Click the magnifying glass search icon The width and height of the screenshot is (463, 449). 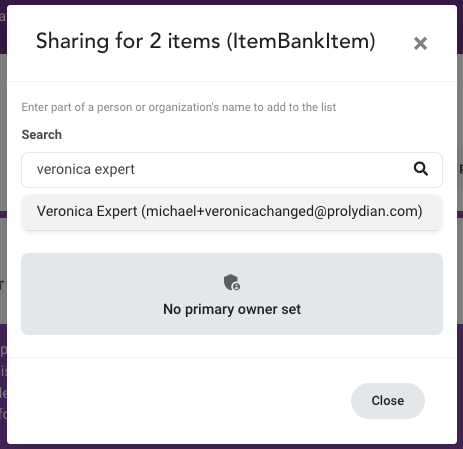tap(421, 169)
